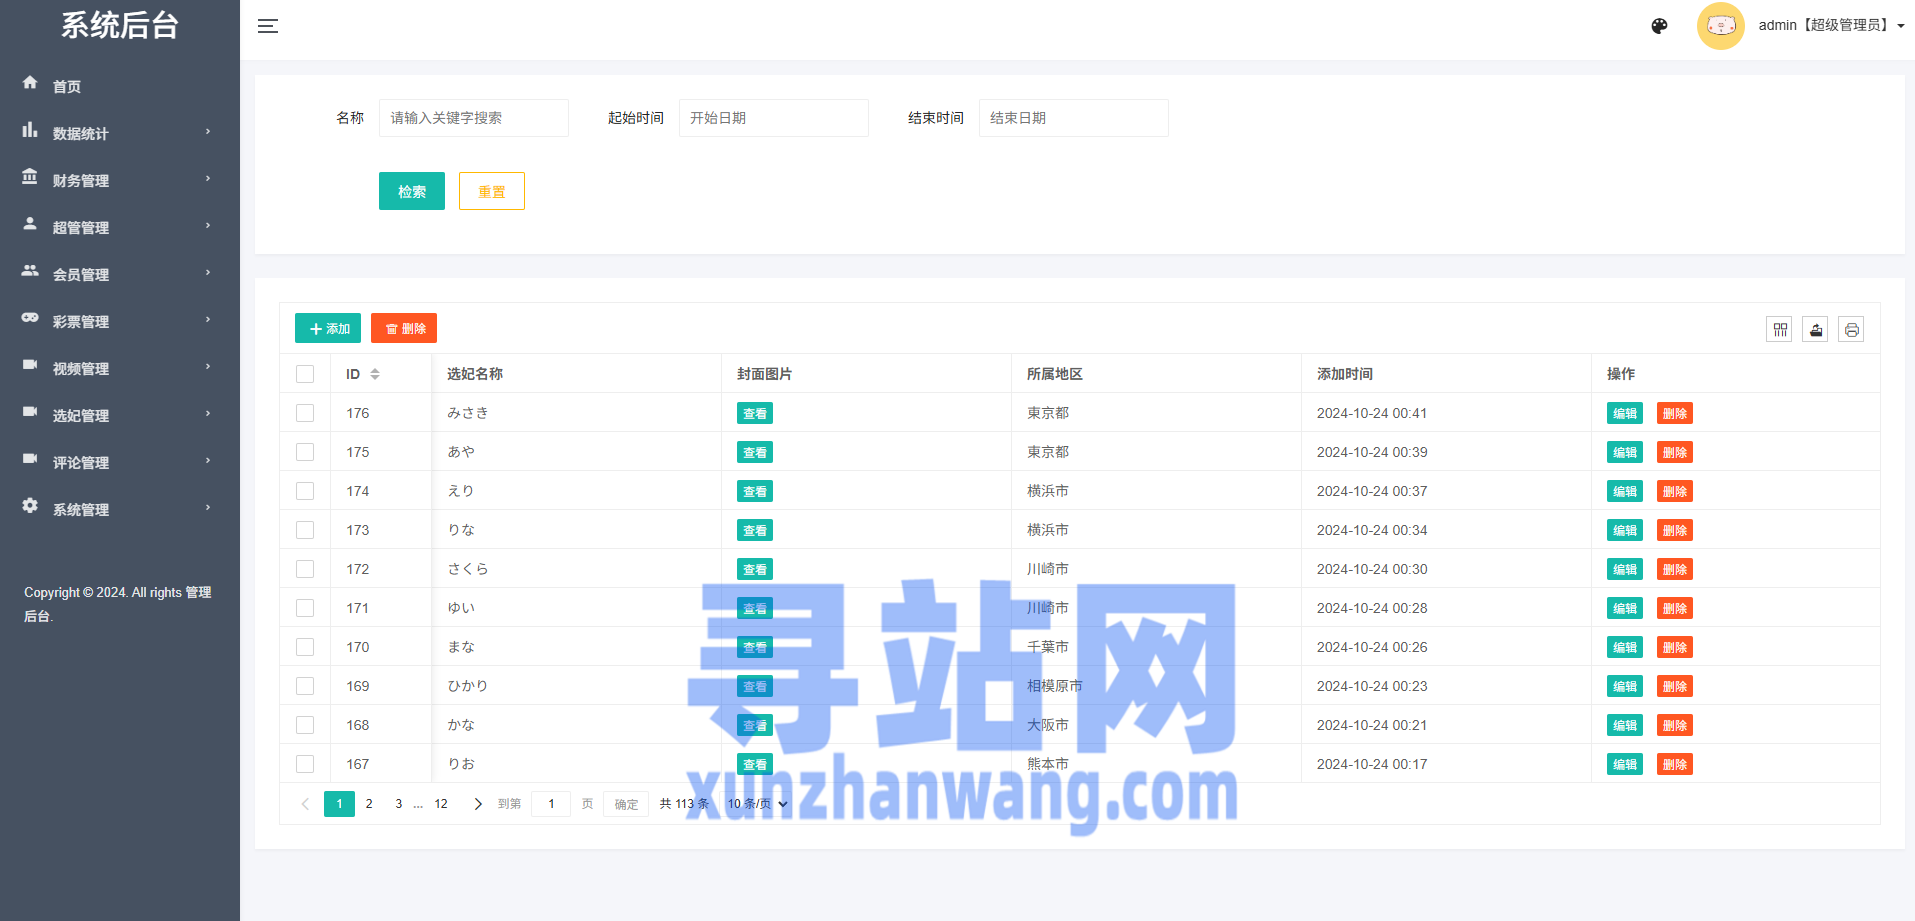Click the 名称 keyword search input field
Viewport: 1915px width, 921px height.
[473, 118]
